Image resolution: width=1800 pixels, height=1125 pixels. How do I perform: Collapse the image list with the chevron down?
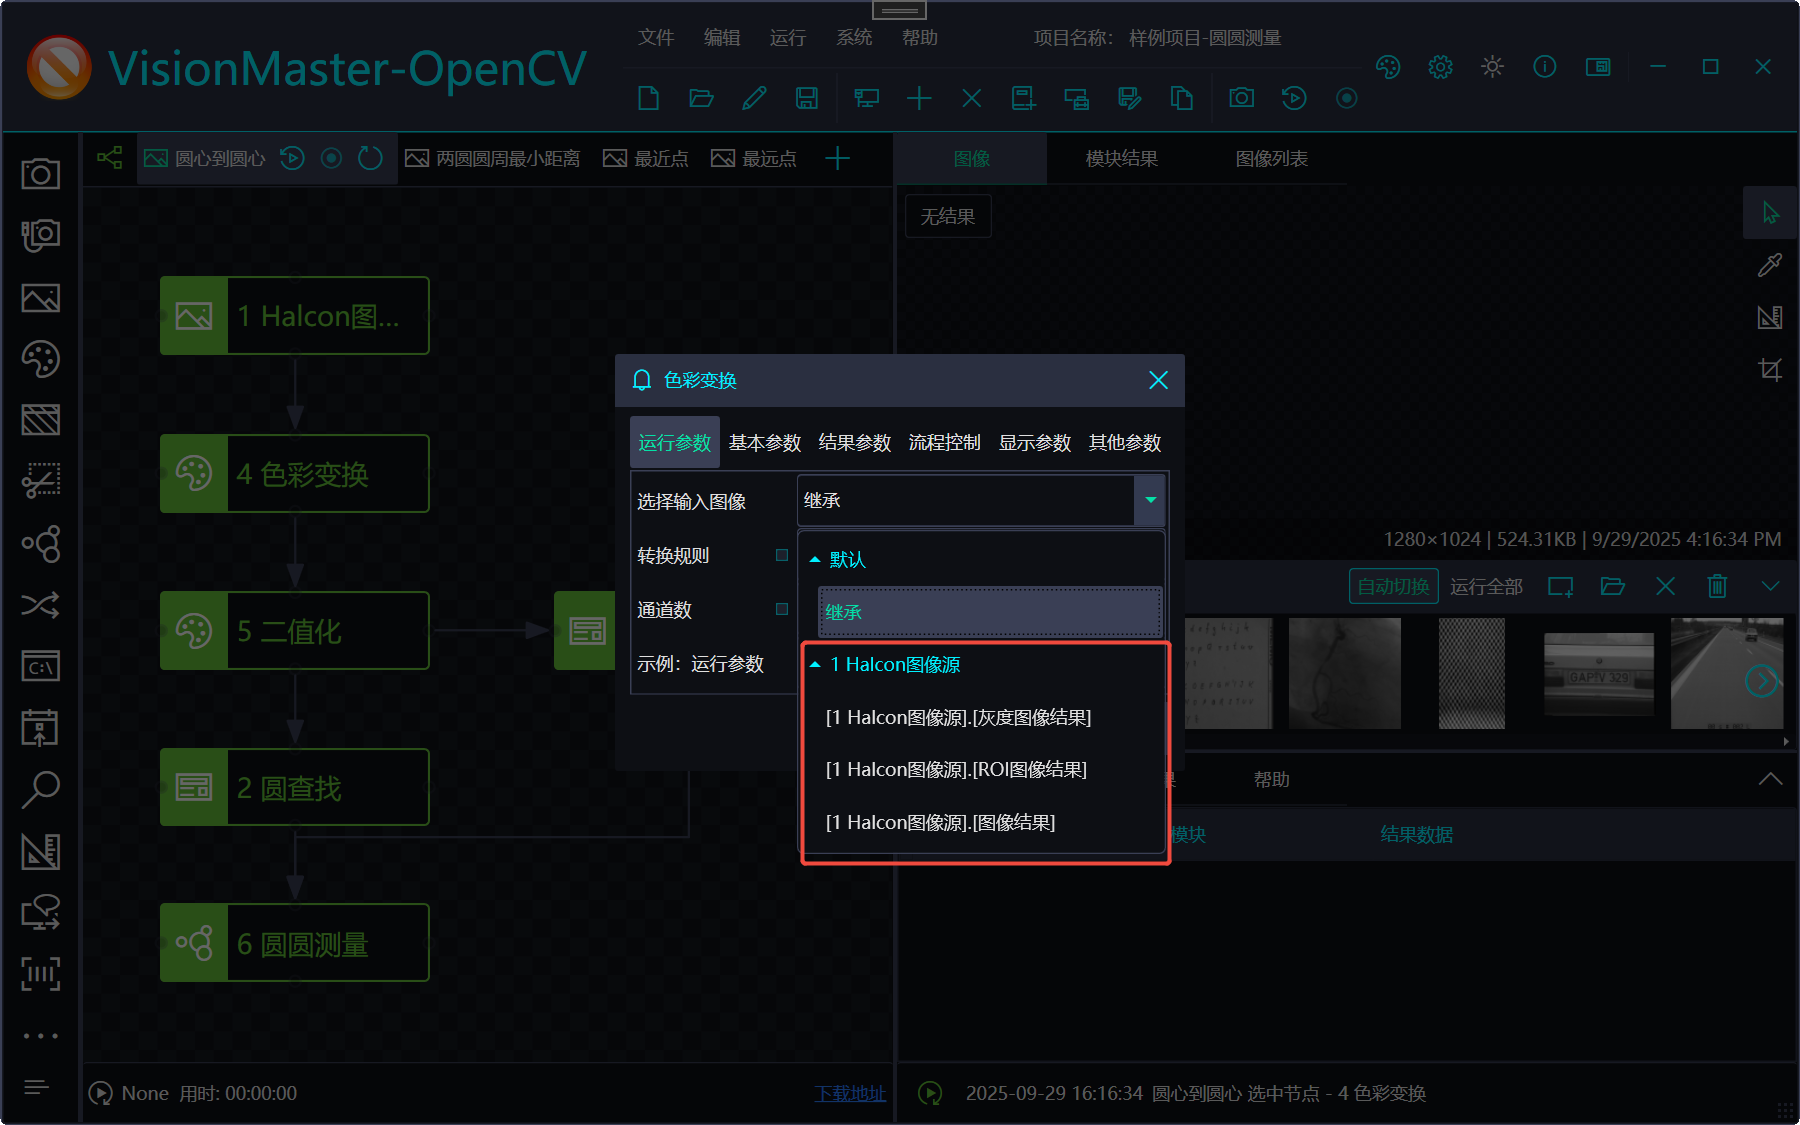point(1770,586)
